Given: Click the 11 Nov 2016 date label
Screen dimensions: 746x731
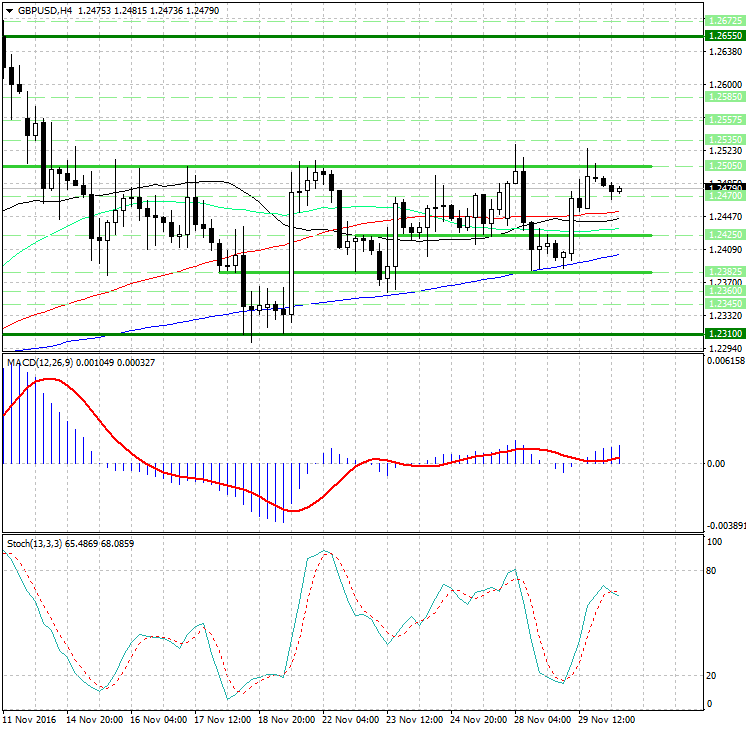Looking at the screenshot, I should click(x=29, y=719).
